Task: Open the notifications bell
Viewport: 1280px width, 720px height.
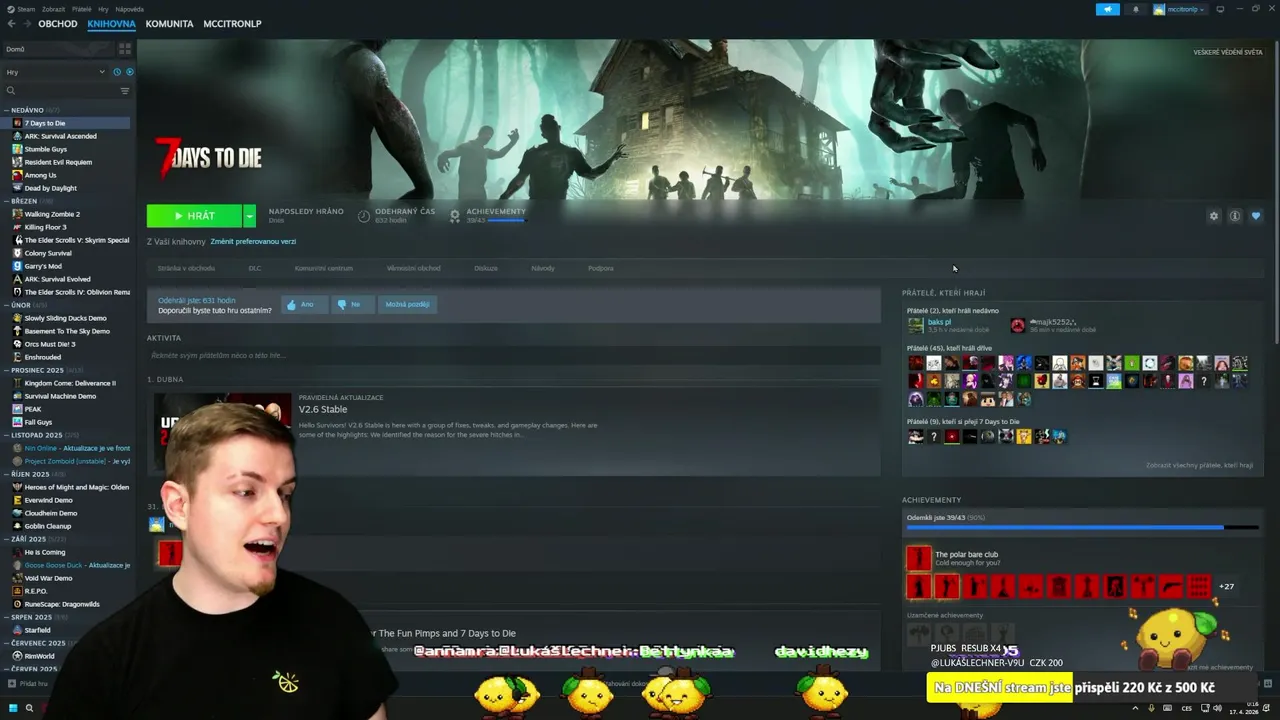Action: [x=1135, y=9]
